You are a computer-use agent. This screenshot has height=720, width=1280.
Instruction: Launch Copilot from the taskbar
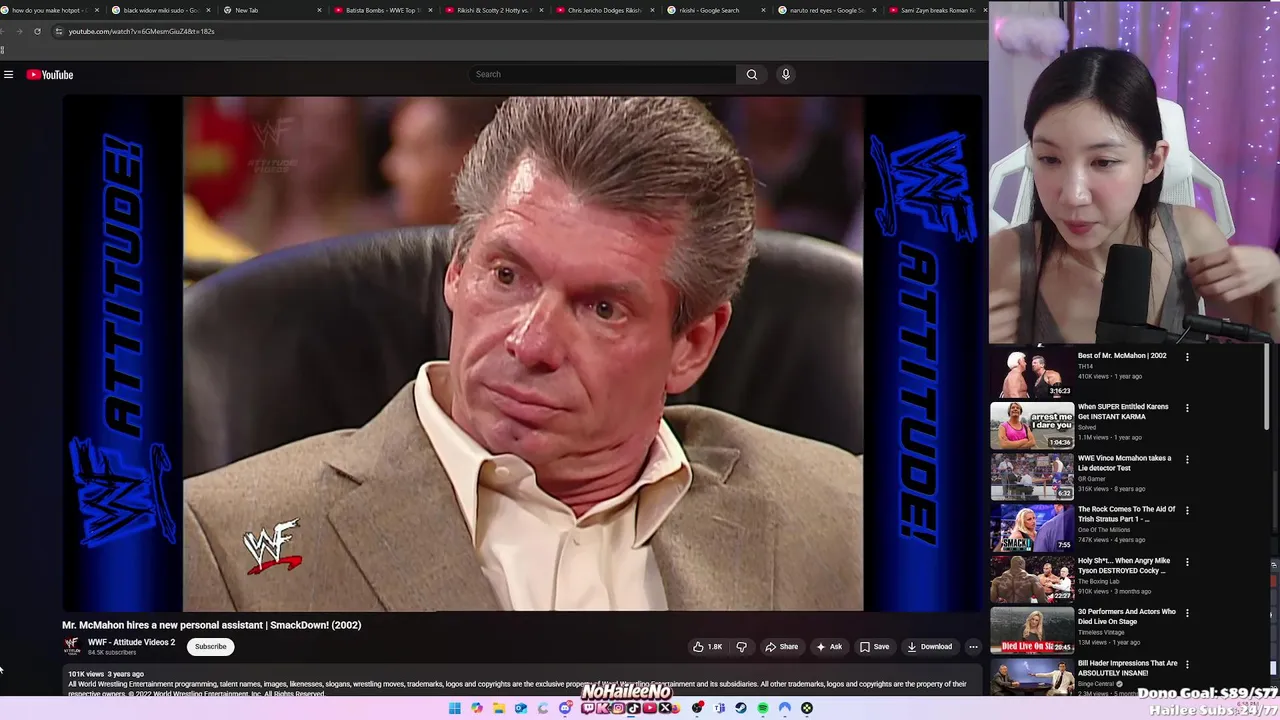point(477,708)
